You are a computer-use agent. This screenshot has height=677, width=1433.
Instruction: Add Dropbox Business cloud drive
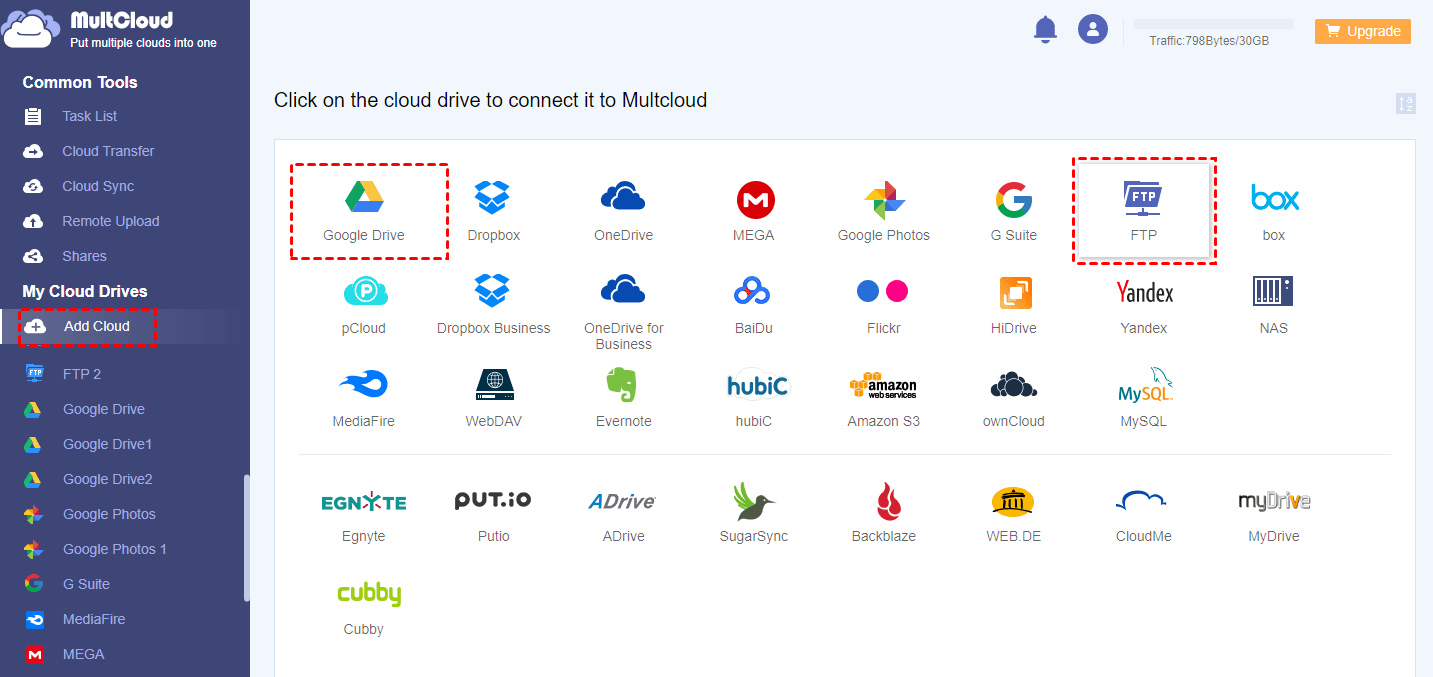tap(493, 291)
